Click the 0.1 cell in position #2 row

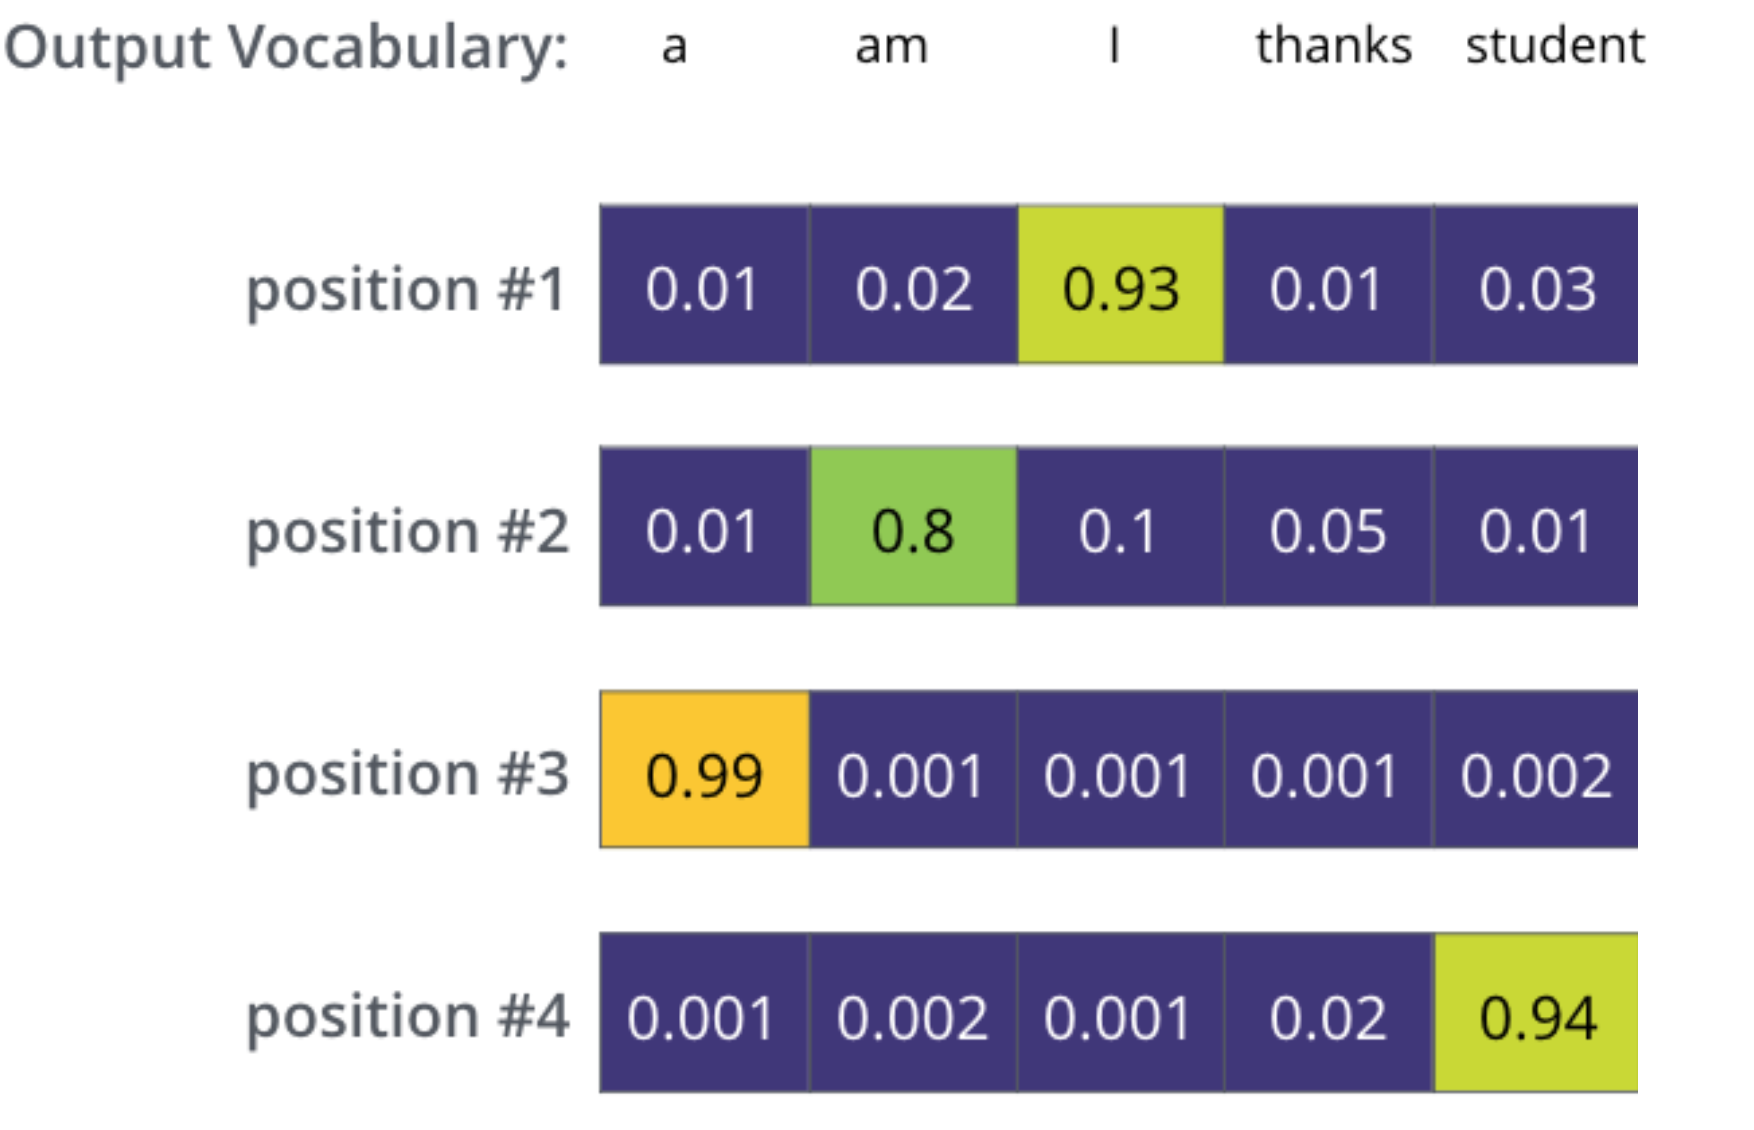pyautogui.click(x=1120, y=528)
